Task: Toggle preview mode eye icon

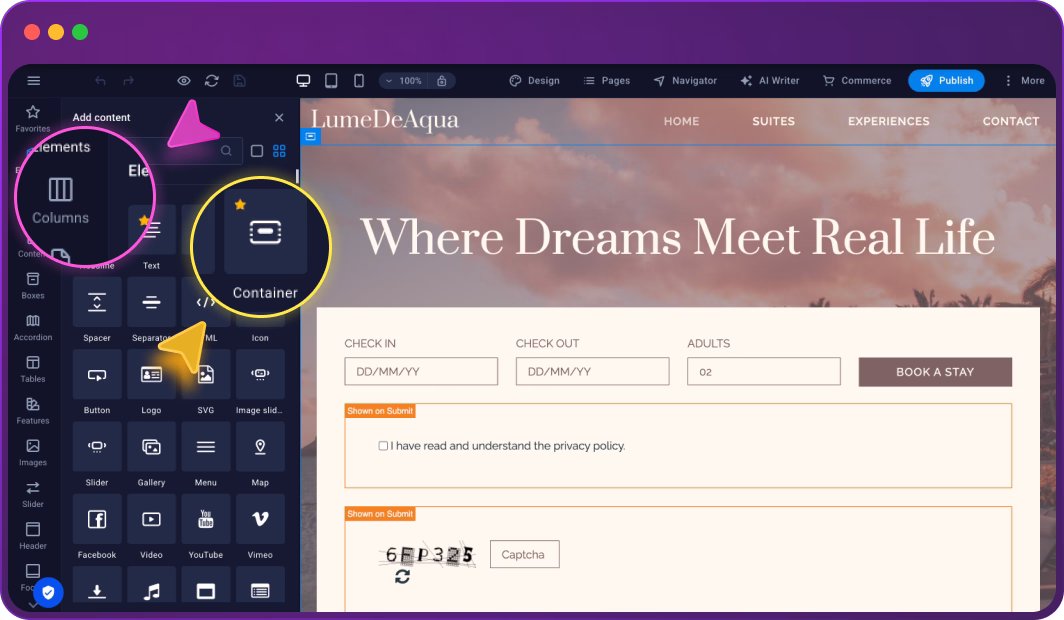Action: coord(184,81)
